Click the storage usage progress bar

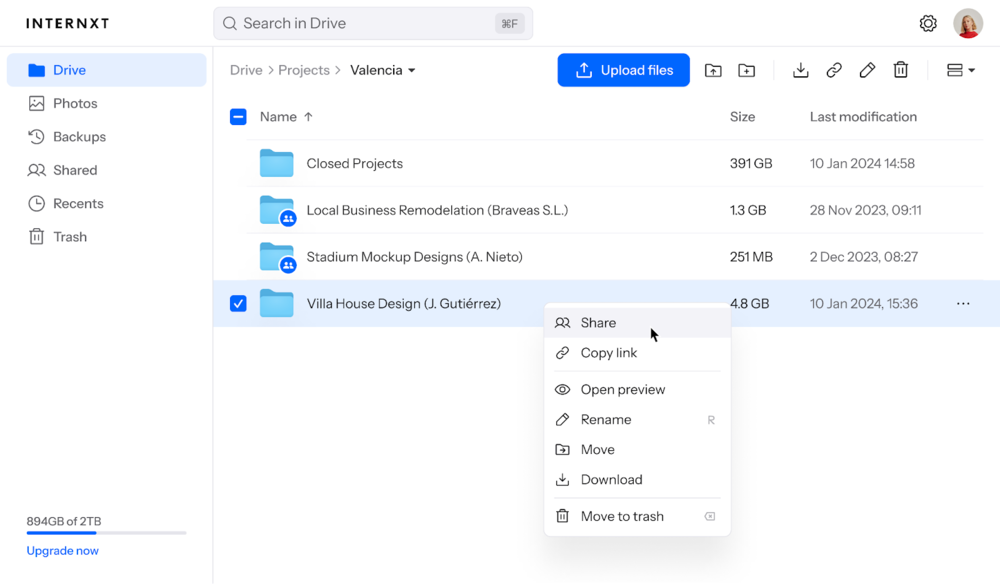[106, 533]
